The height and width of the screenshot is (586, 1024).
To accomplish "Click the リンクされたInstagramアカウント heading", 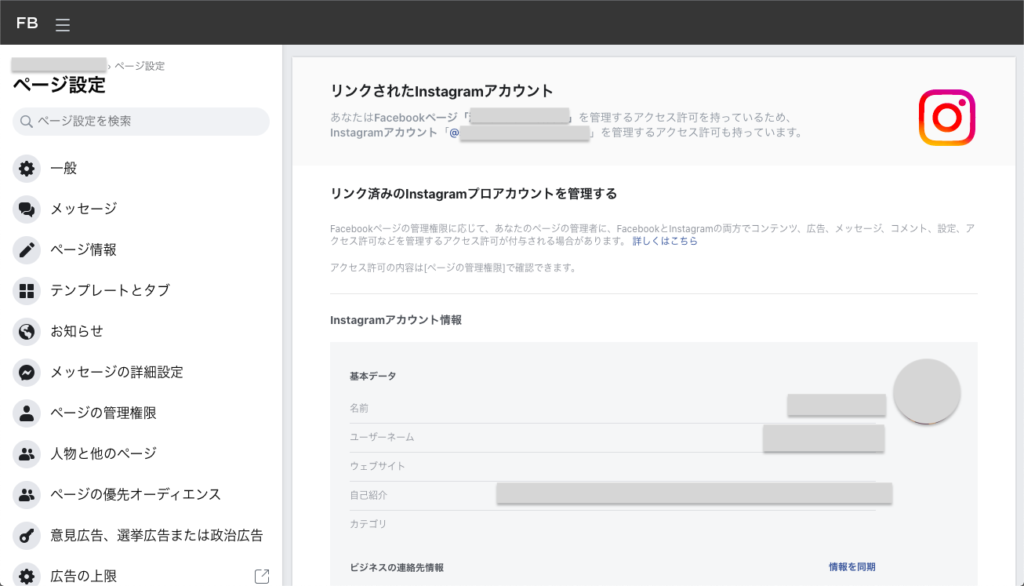I will pos(441,91).
